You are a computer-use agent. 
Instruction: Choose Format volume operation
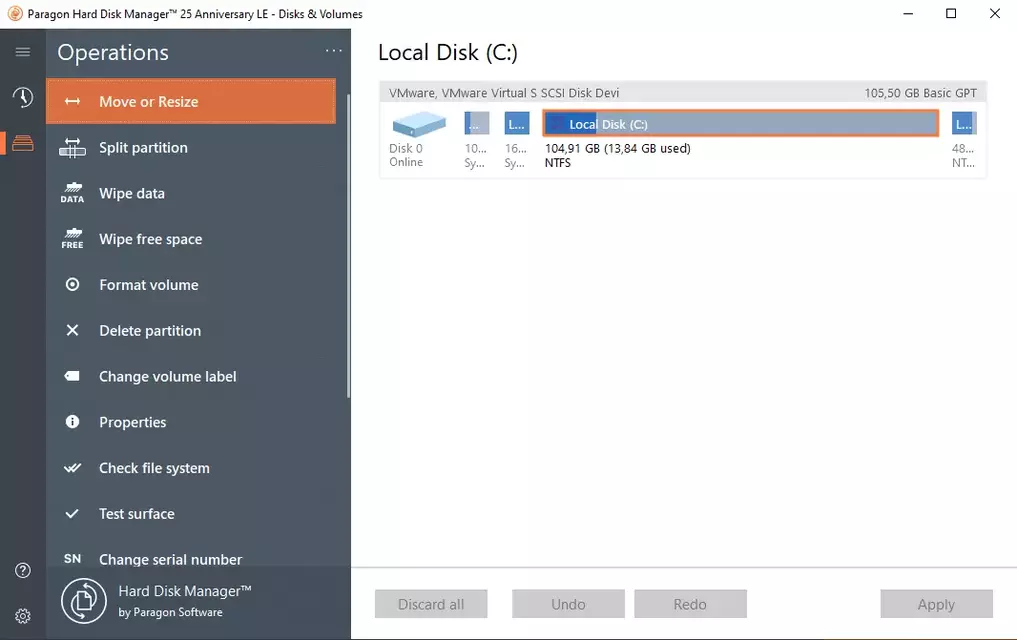tap(191, 285)
